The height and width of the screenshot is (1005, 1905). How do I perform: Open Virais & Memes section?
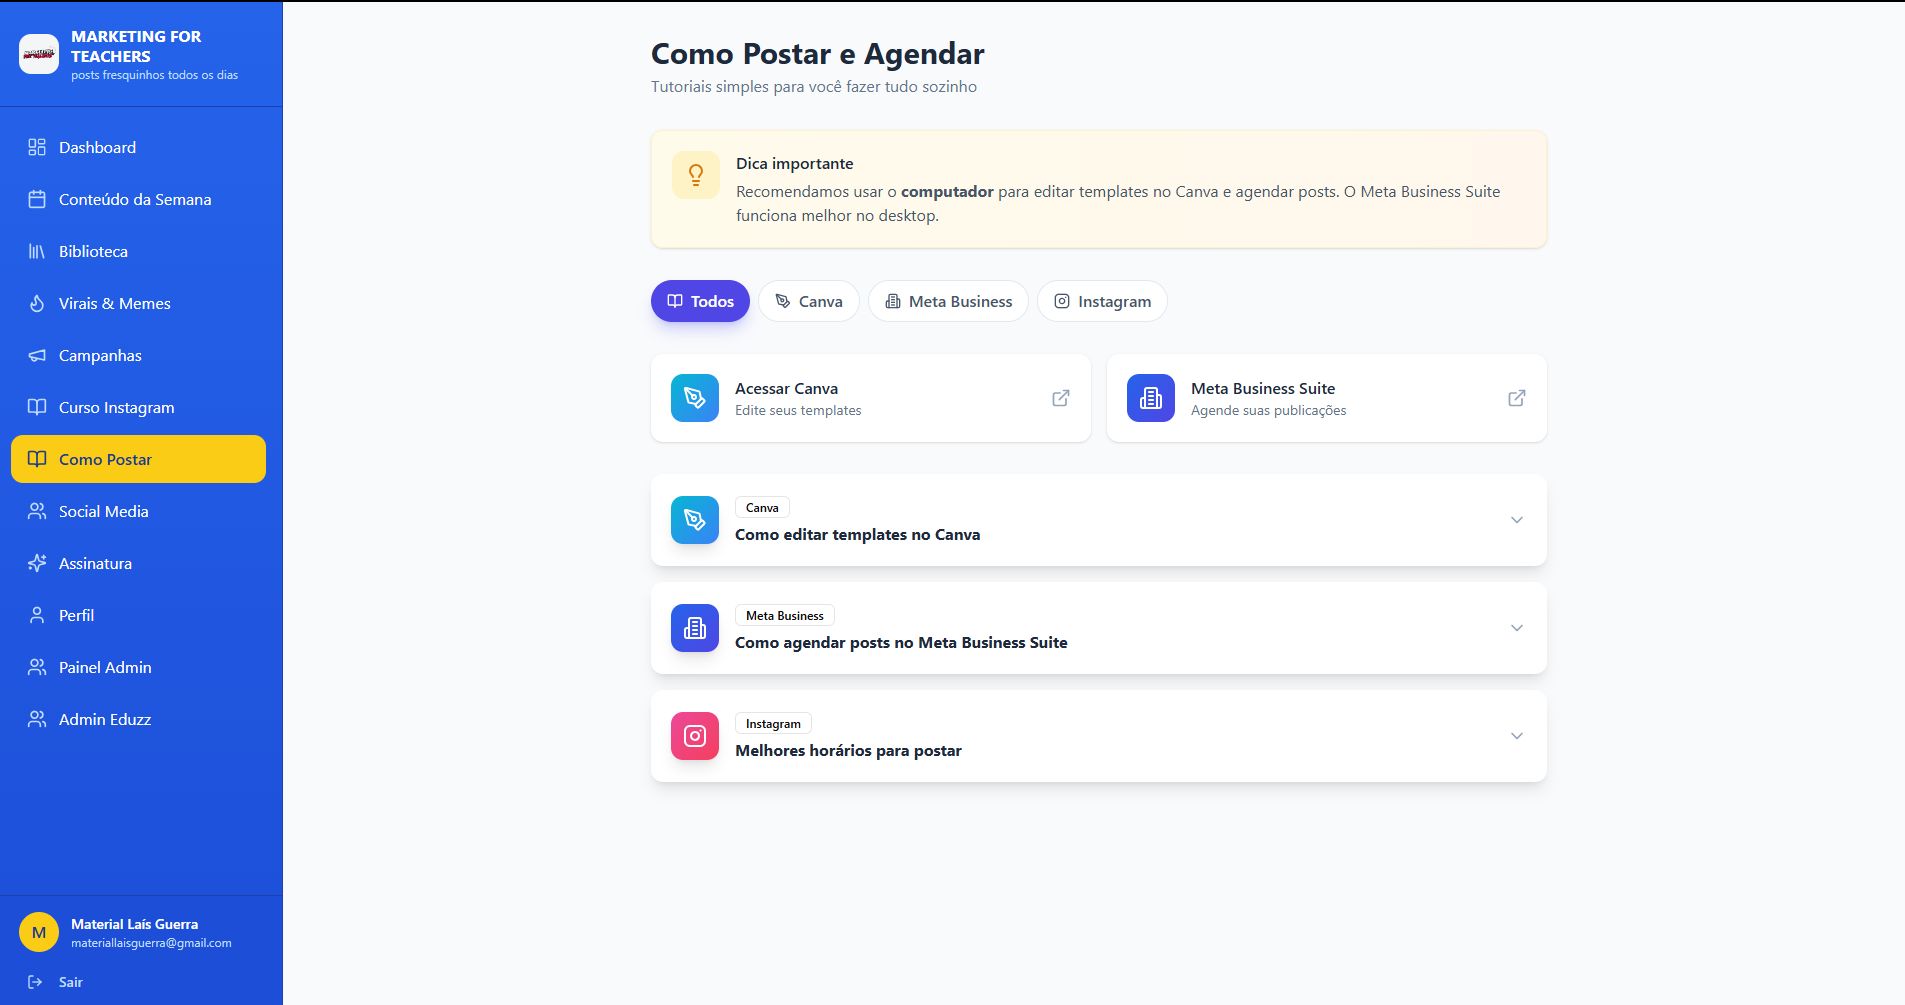(138, 303)
